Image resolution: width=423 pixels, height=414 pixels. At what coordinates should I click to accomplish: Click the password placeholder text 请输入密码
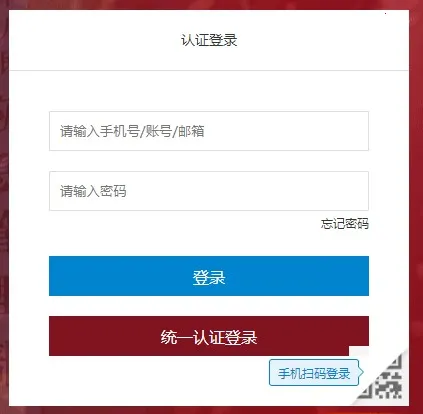(93, 191)
